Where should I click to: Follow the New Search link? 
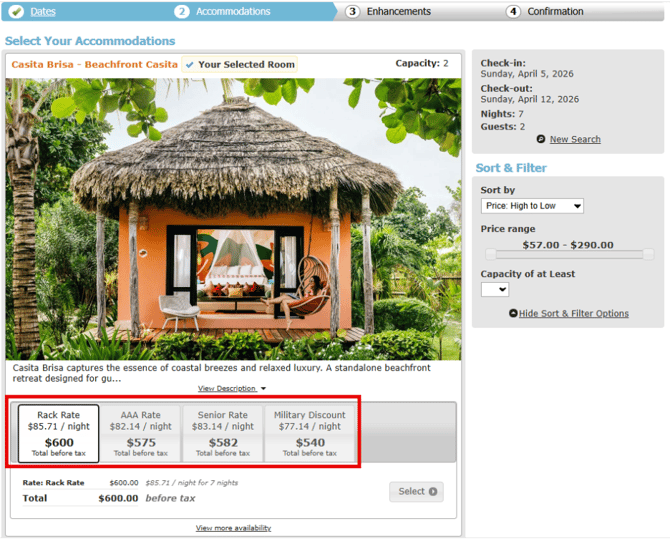pyautogui.click(x=575, y=140)
